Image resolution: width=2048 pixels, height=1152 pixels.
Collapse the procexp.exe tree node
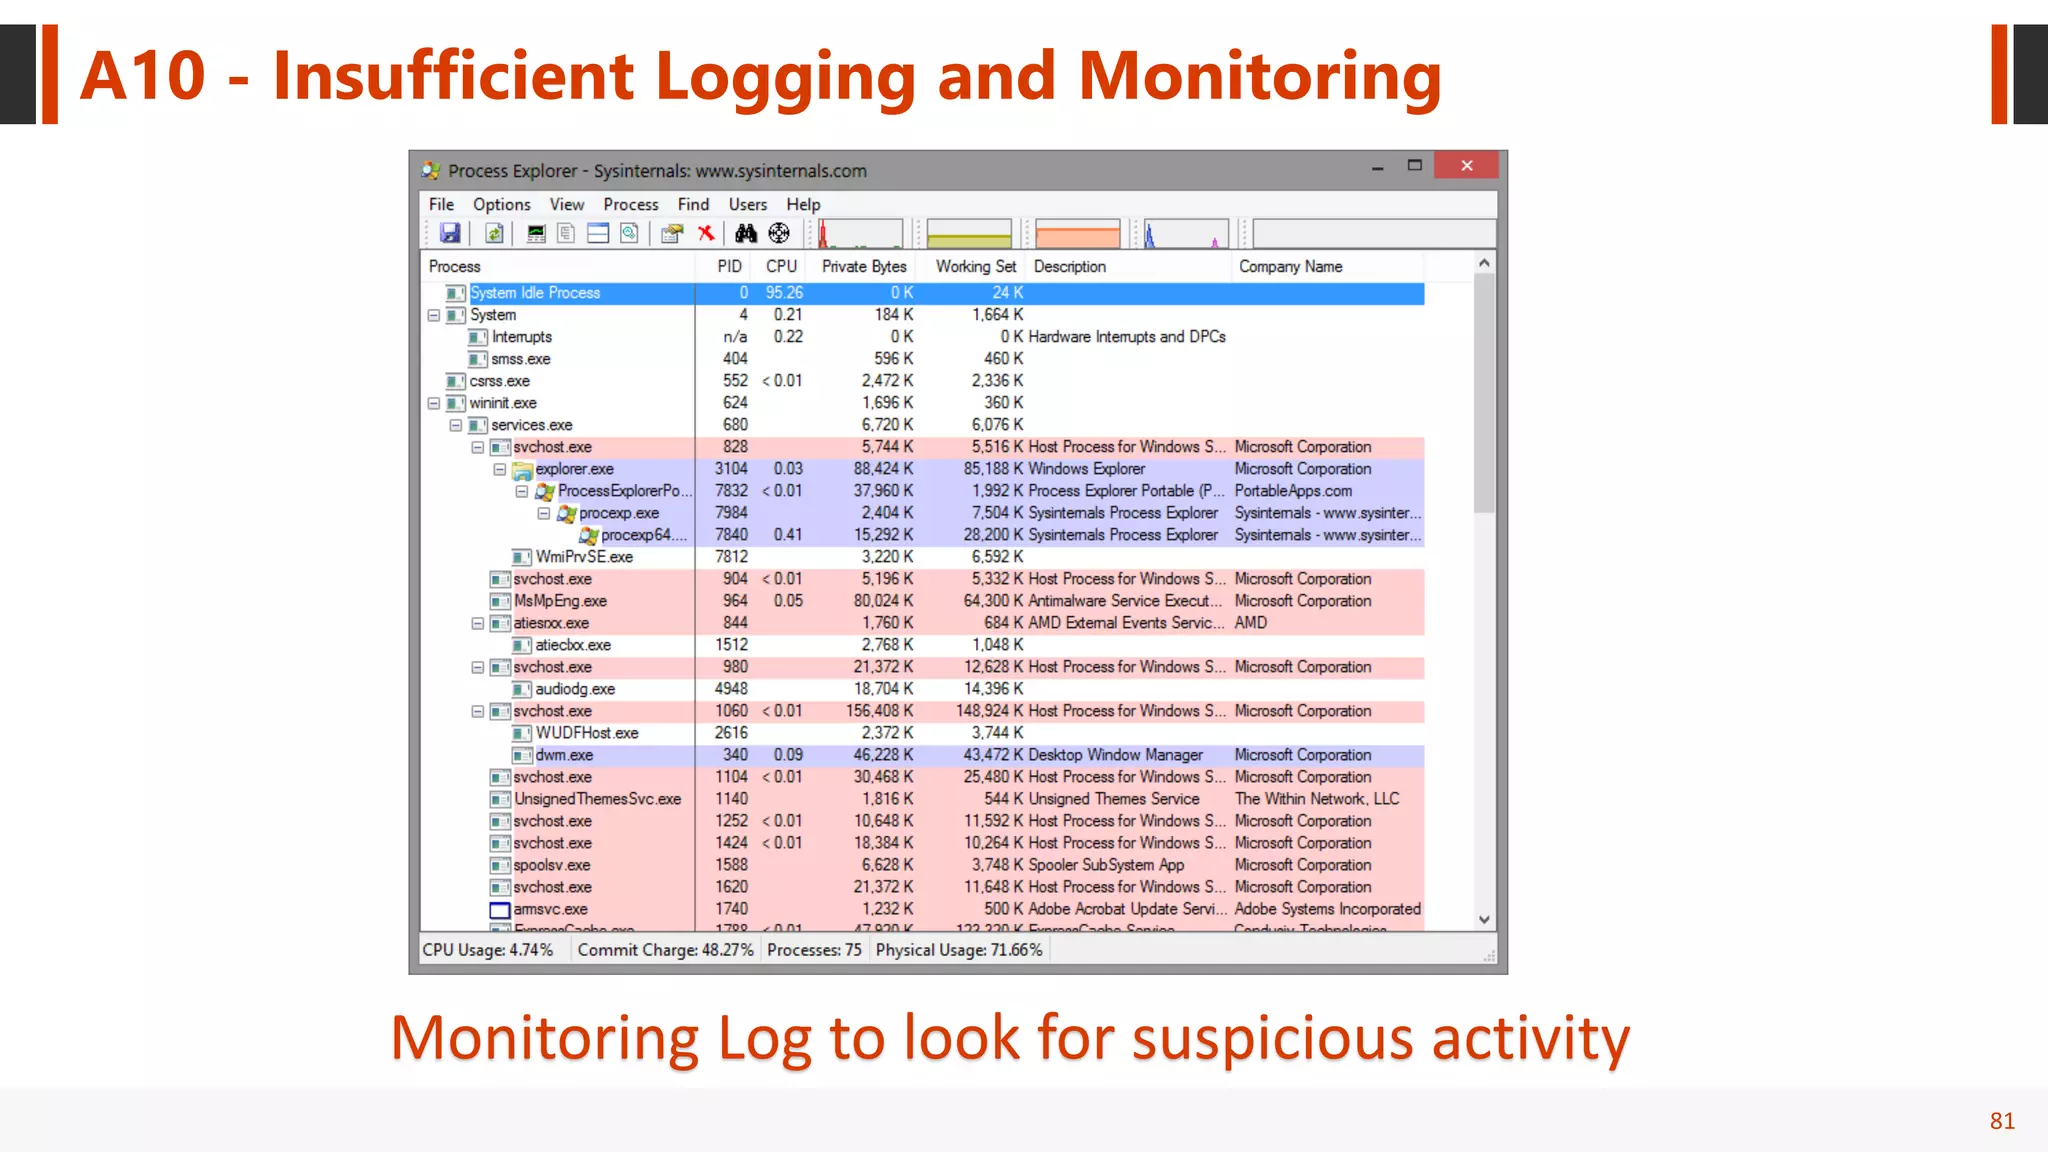click(544, 513)
